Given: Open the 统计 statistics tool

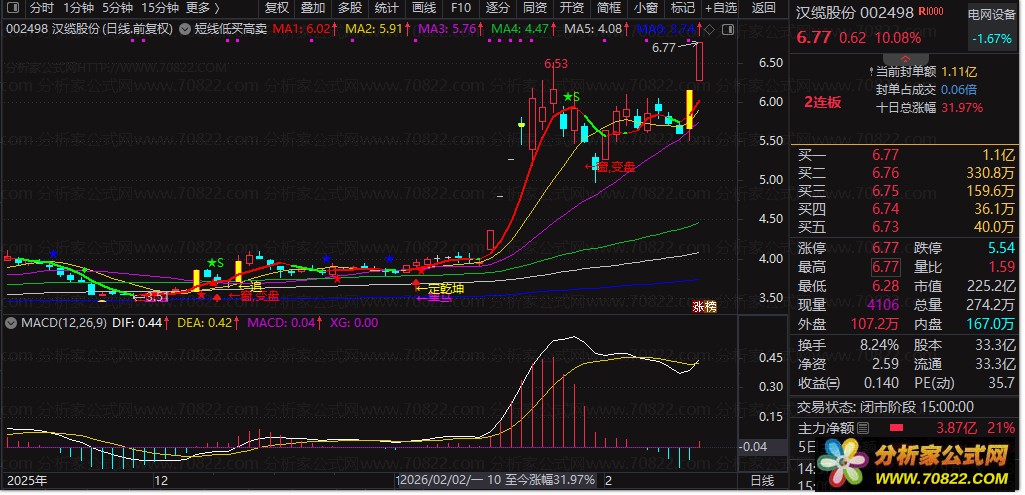Looking at the screenshot, I should [x=387, y=9].
